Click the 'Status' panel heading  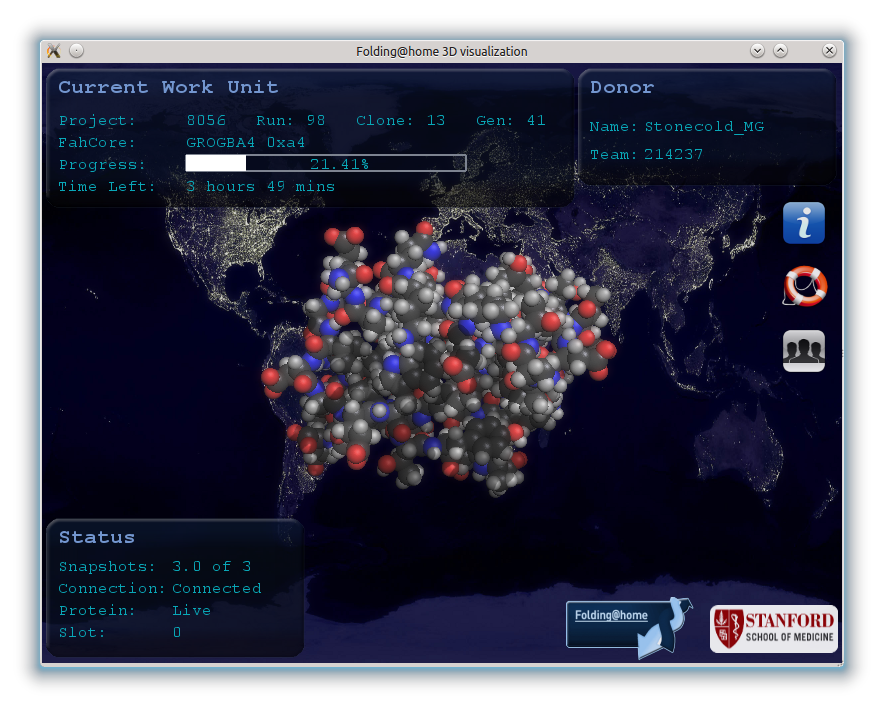coord(97,537)
